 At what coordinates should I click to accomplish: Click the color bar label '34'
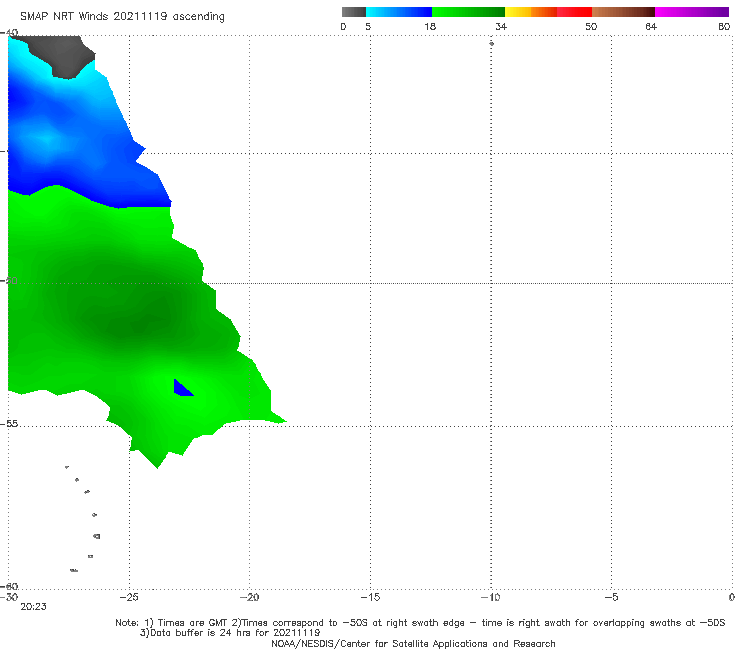pos(501,26)
